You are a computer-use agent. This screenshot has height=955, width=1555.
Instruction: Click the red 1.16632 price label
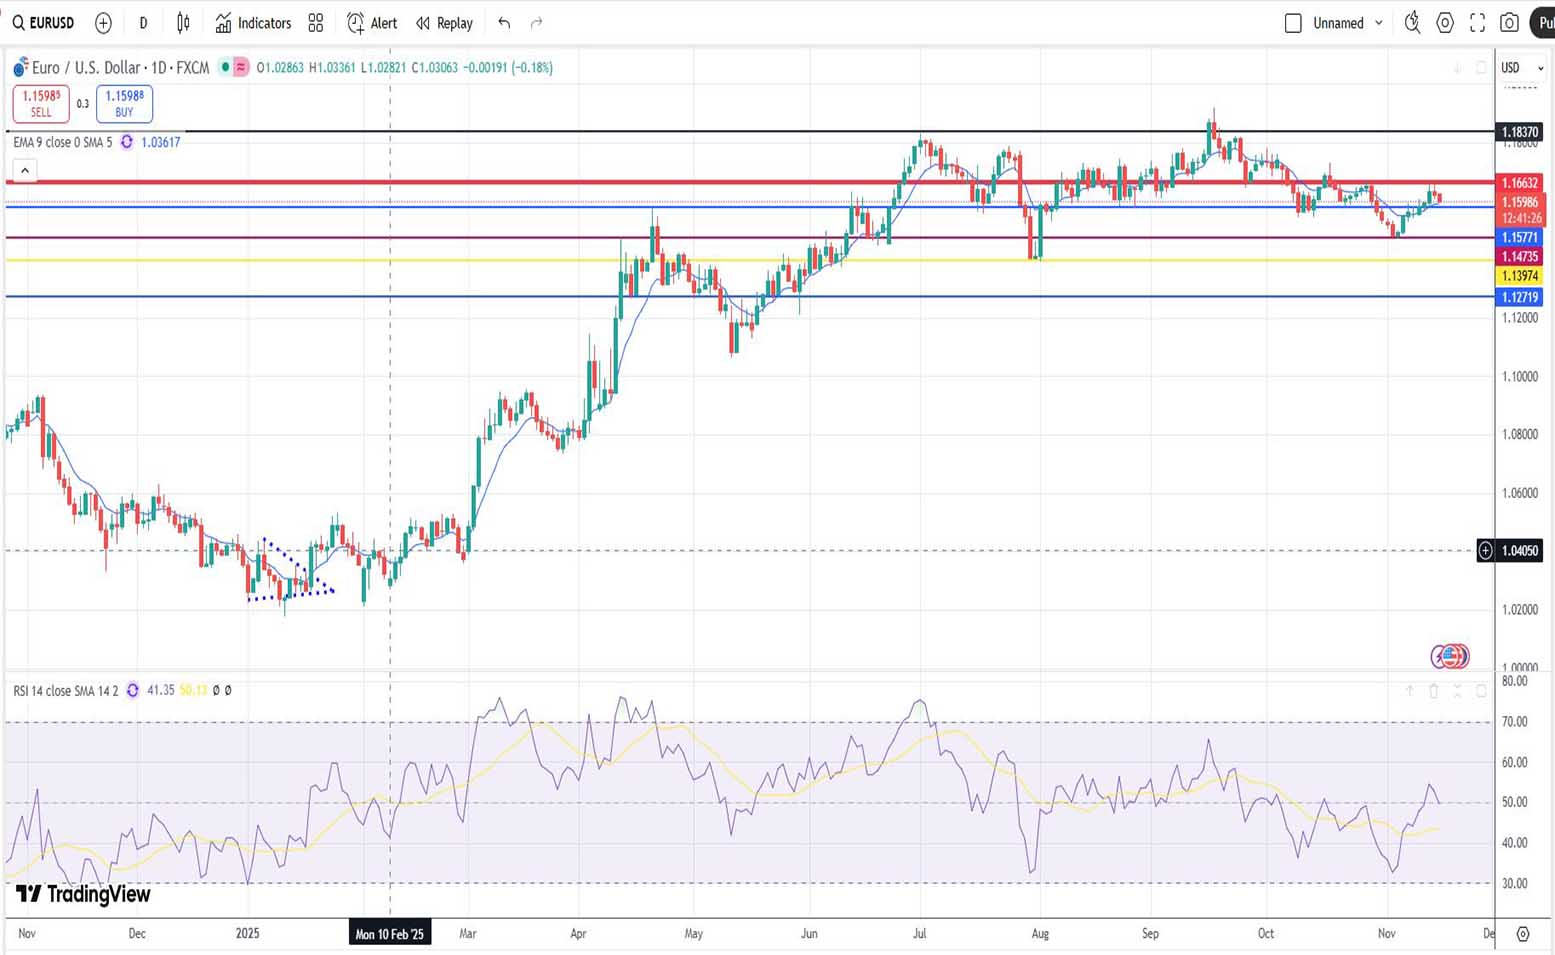tap(1519, 183)
